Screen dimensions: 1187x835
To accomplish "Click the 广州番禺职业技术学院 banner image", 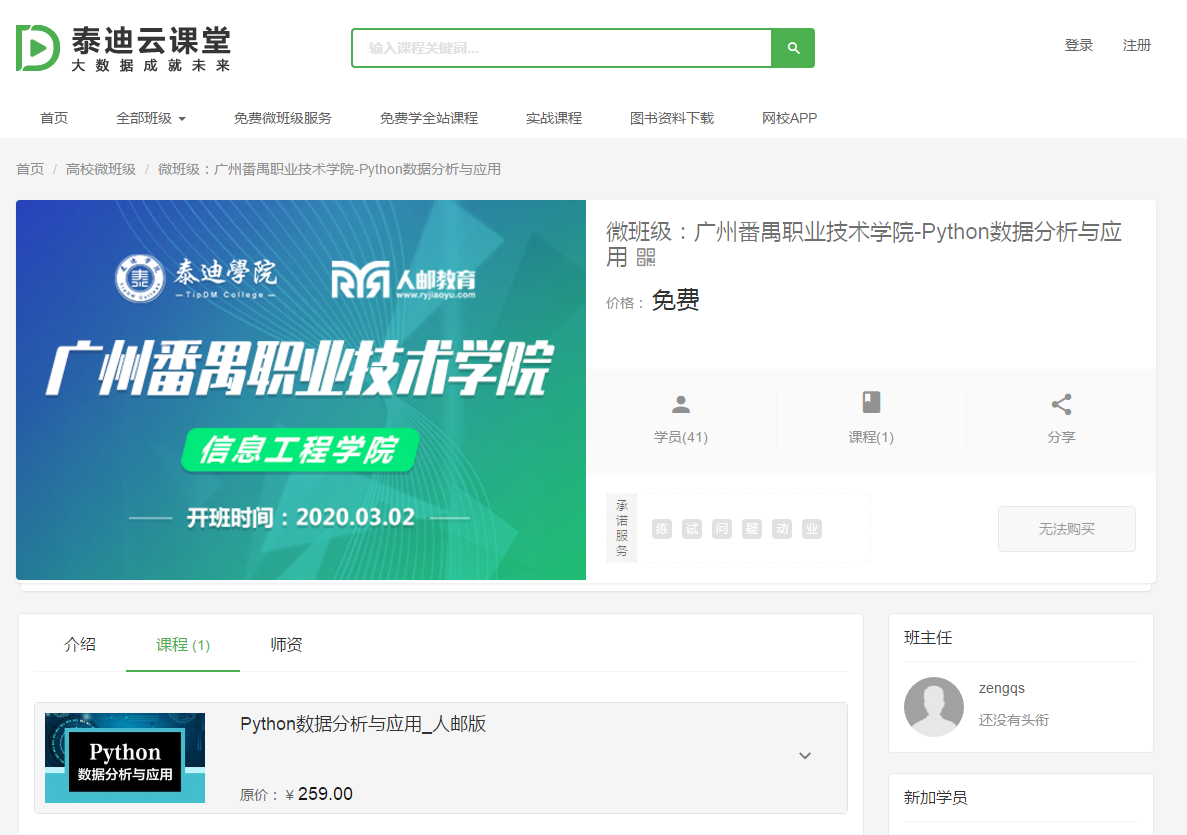I will (x=301, y=390).
